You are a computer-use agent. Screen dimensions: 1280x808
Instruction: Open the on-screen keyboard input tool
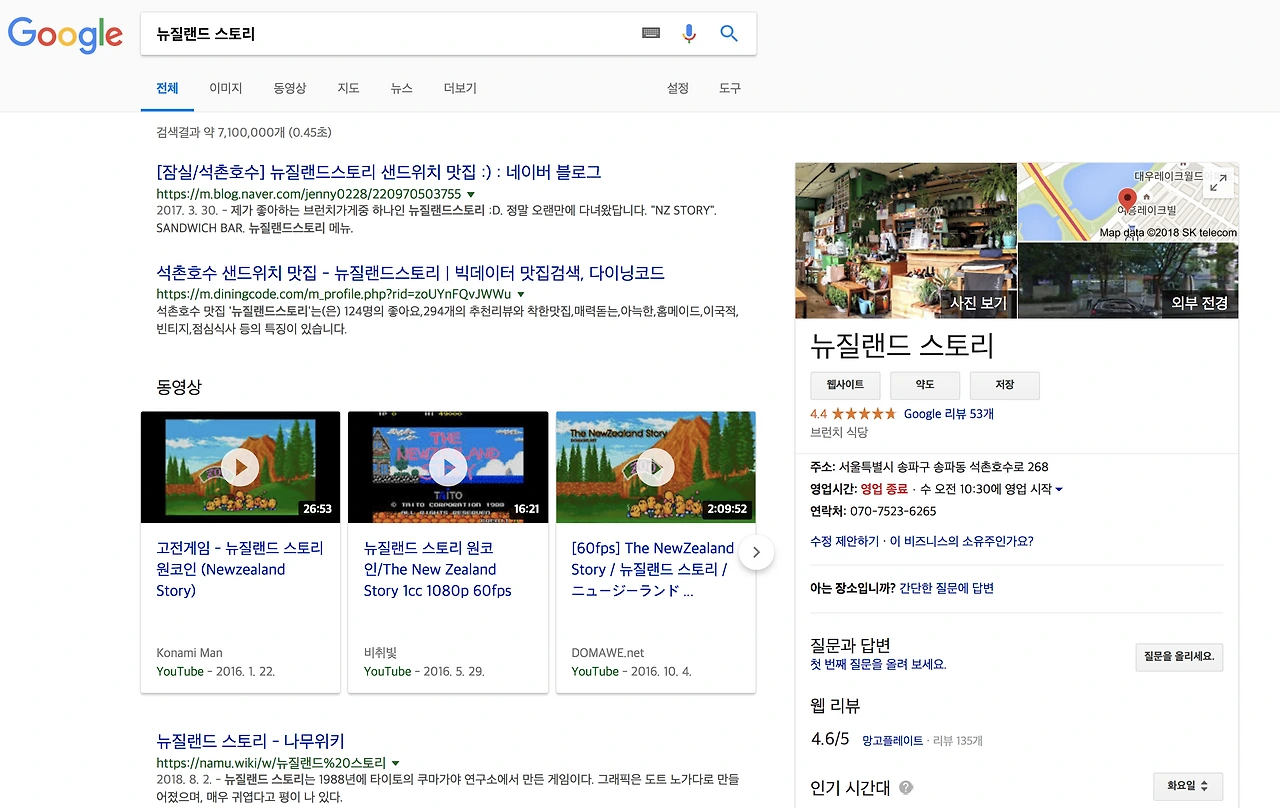(651, 33)
